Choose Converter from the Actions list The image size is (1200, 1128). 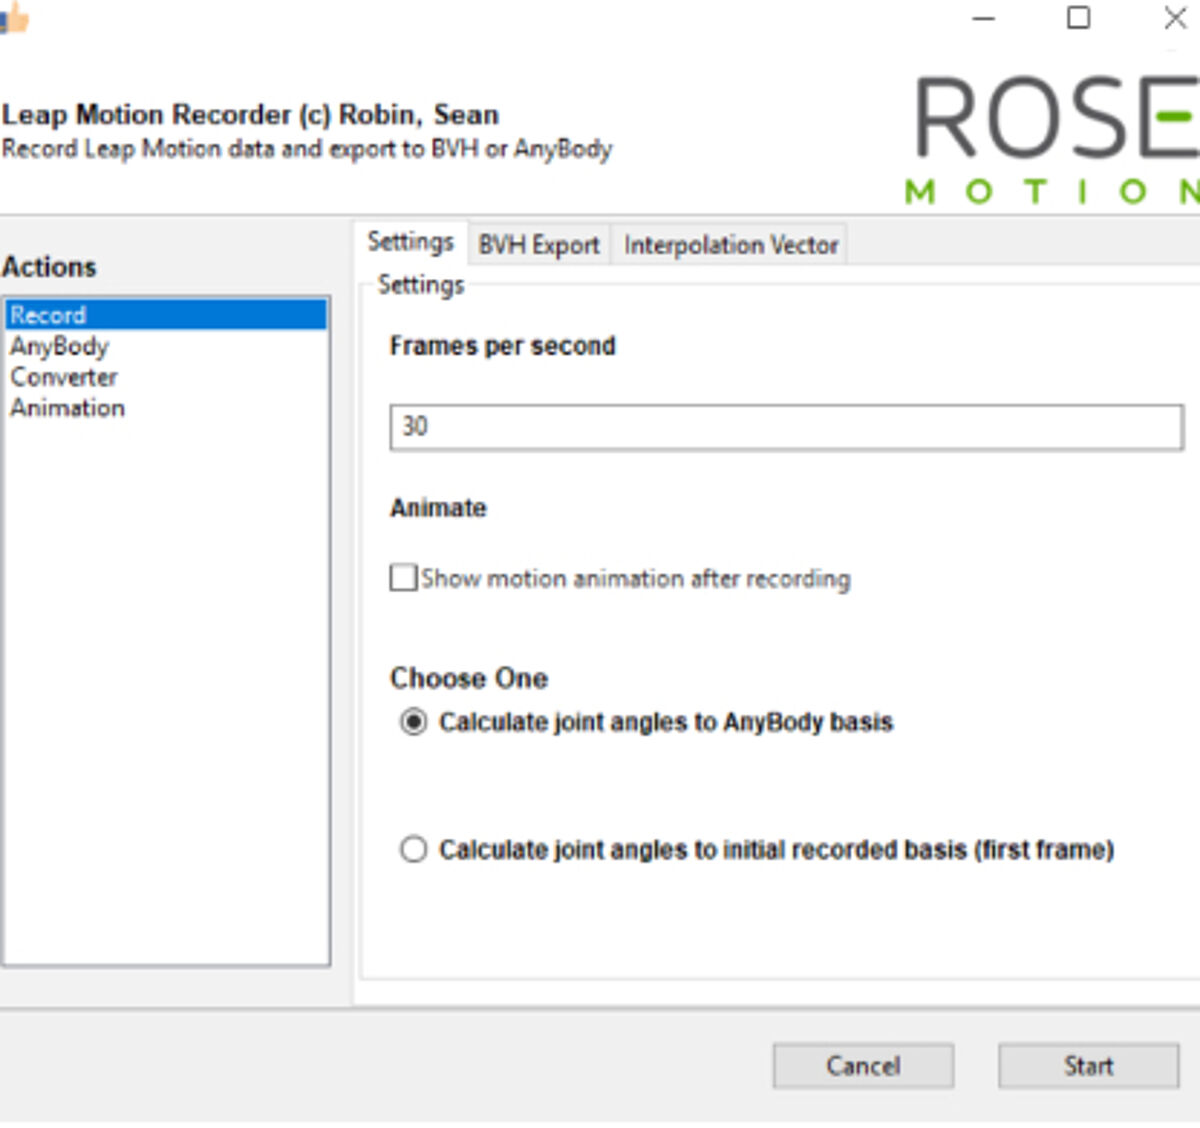click(x=166, y=377)
